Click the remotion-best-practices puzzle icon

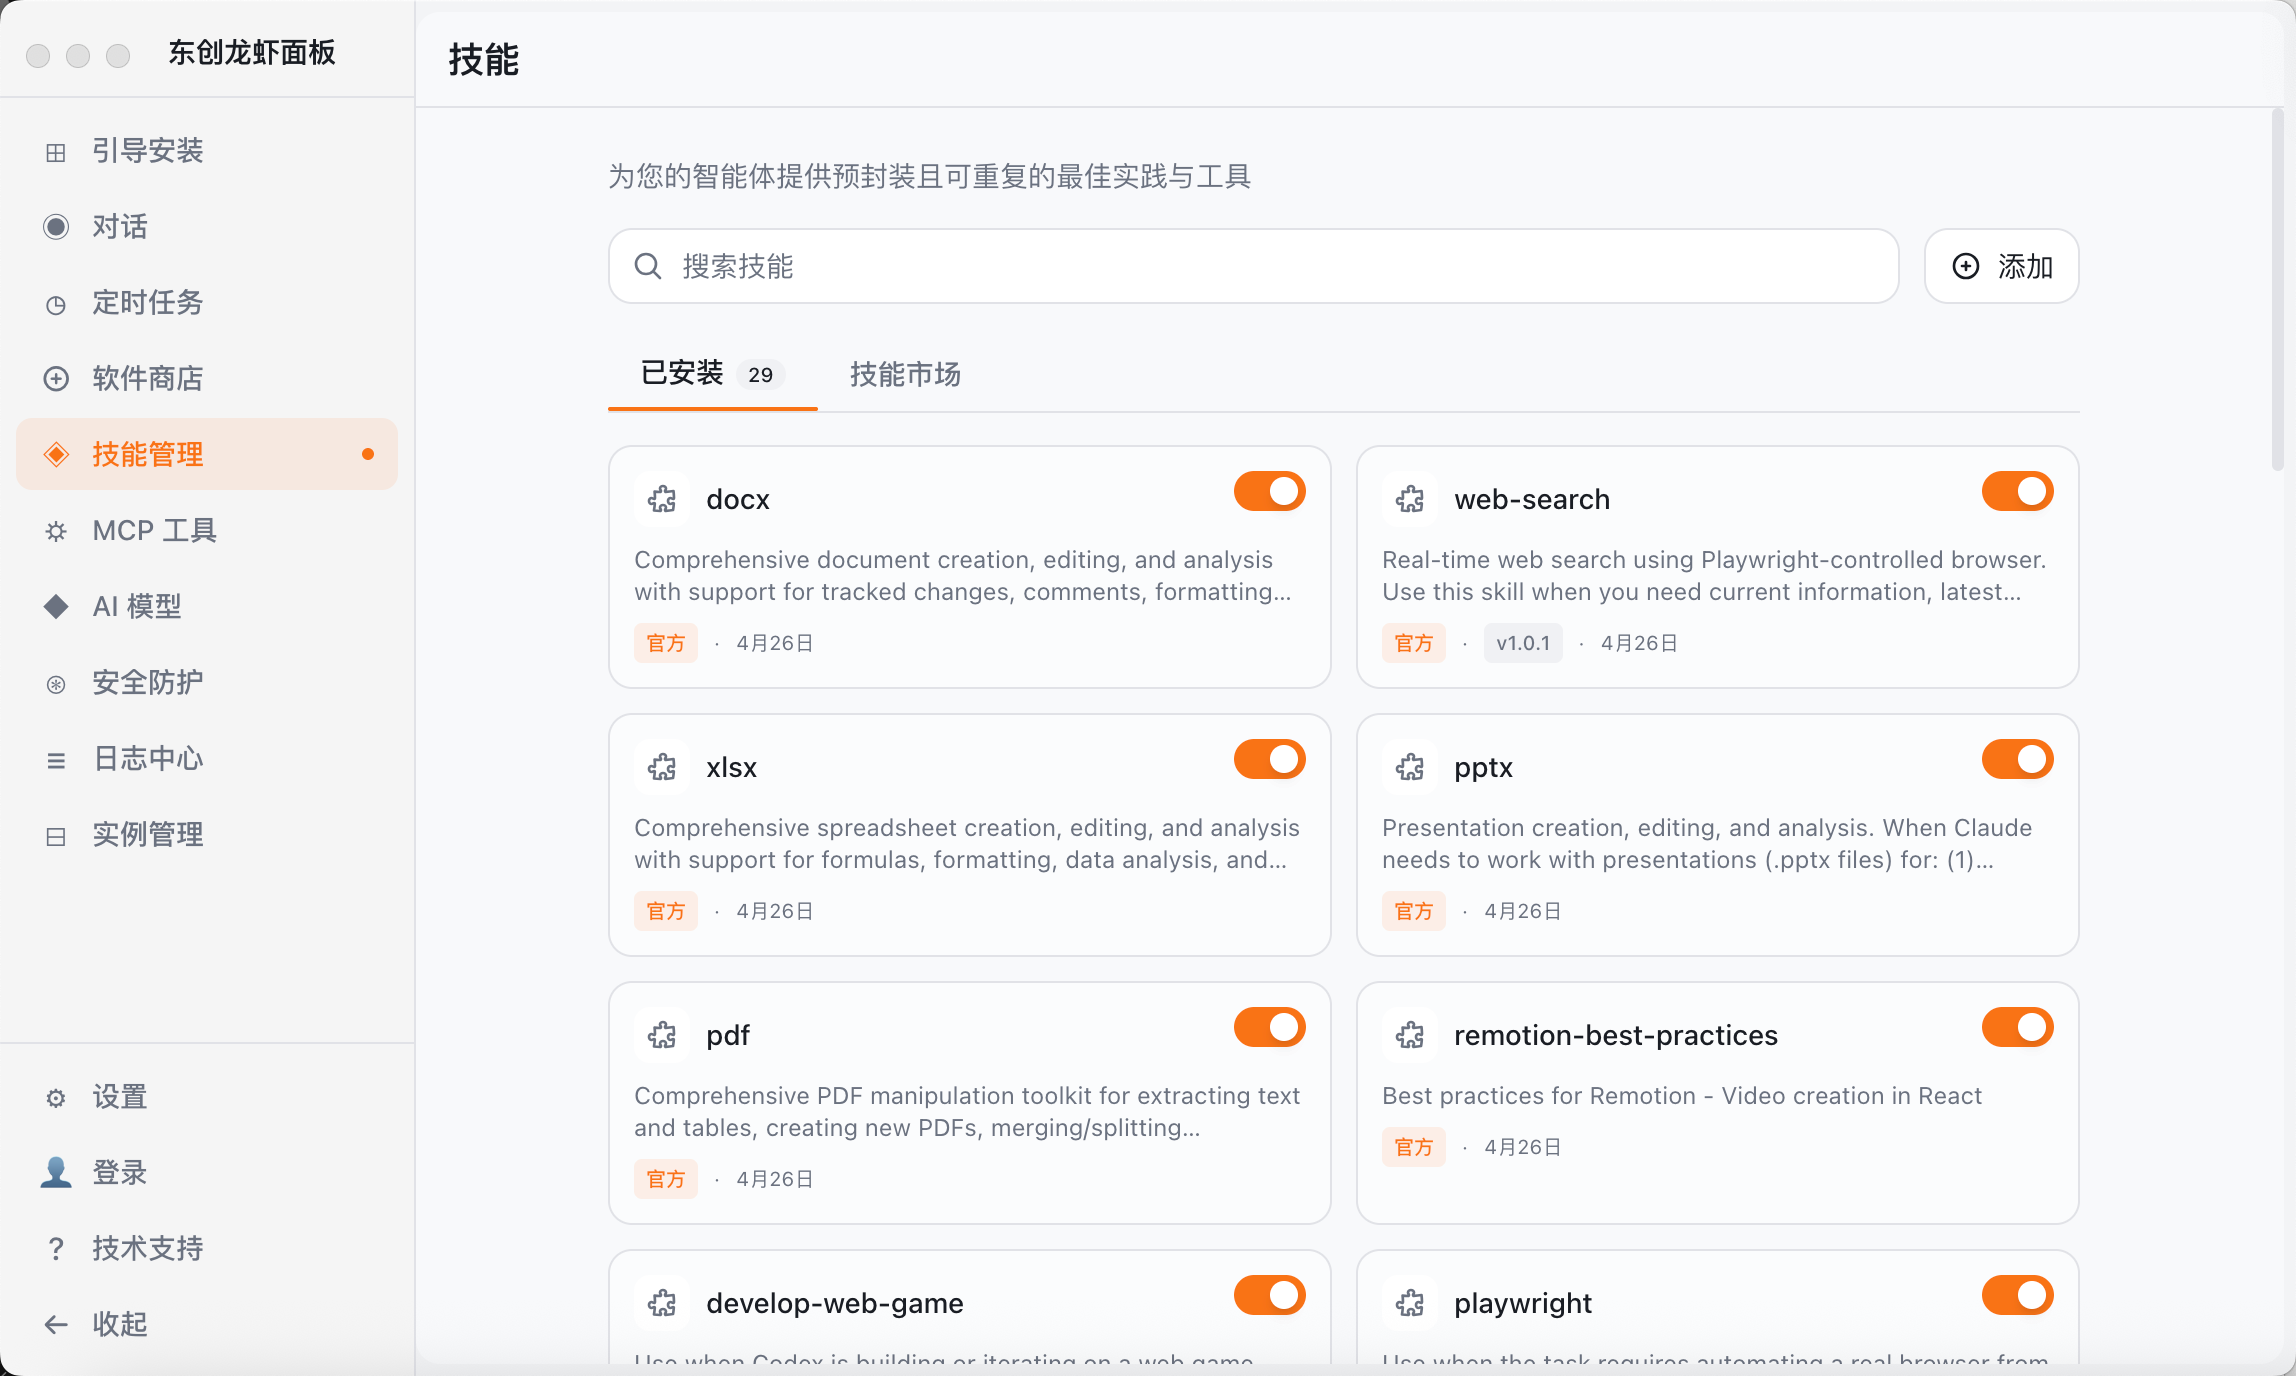pyautogui.click(x=1410, y=1035)
